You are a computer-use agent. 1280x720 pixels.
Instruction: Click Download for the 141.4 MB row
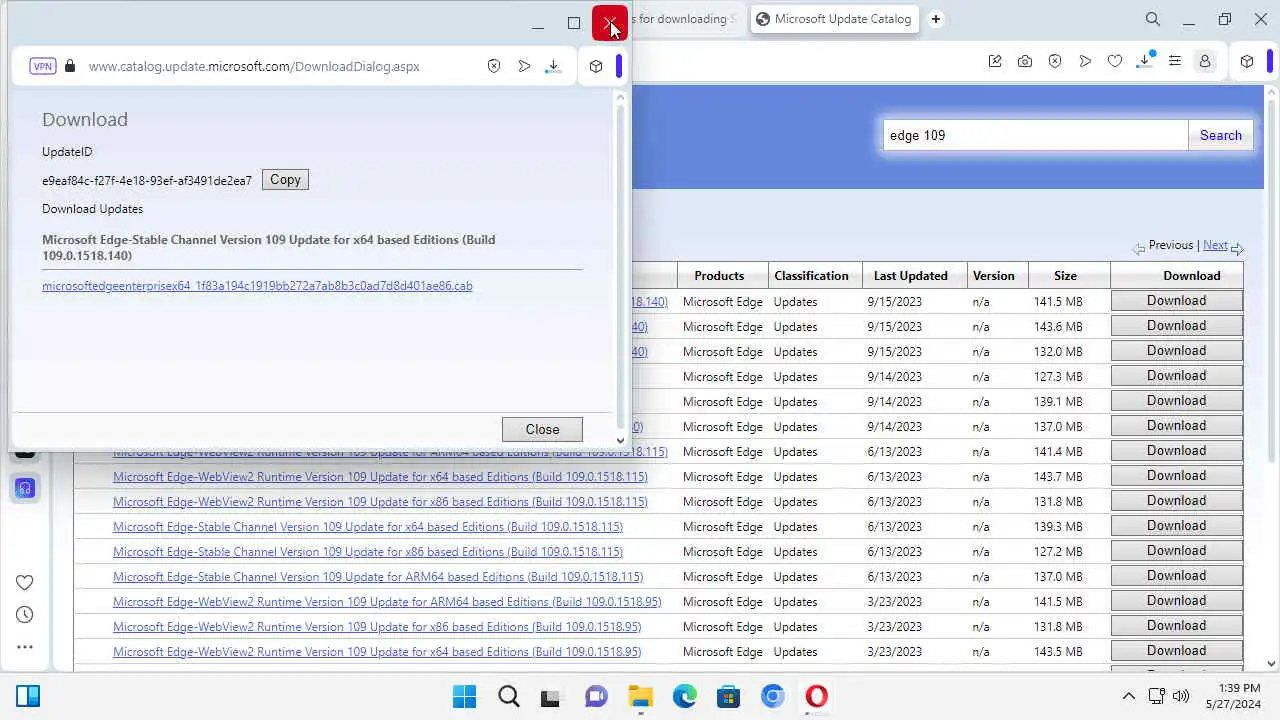pos(1176,451)
